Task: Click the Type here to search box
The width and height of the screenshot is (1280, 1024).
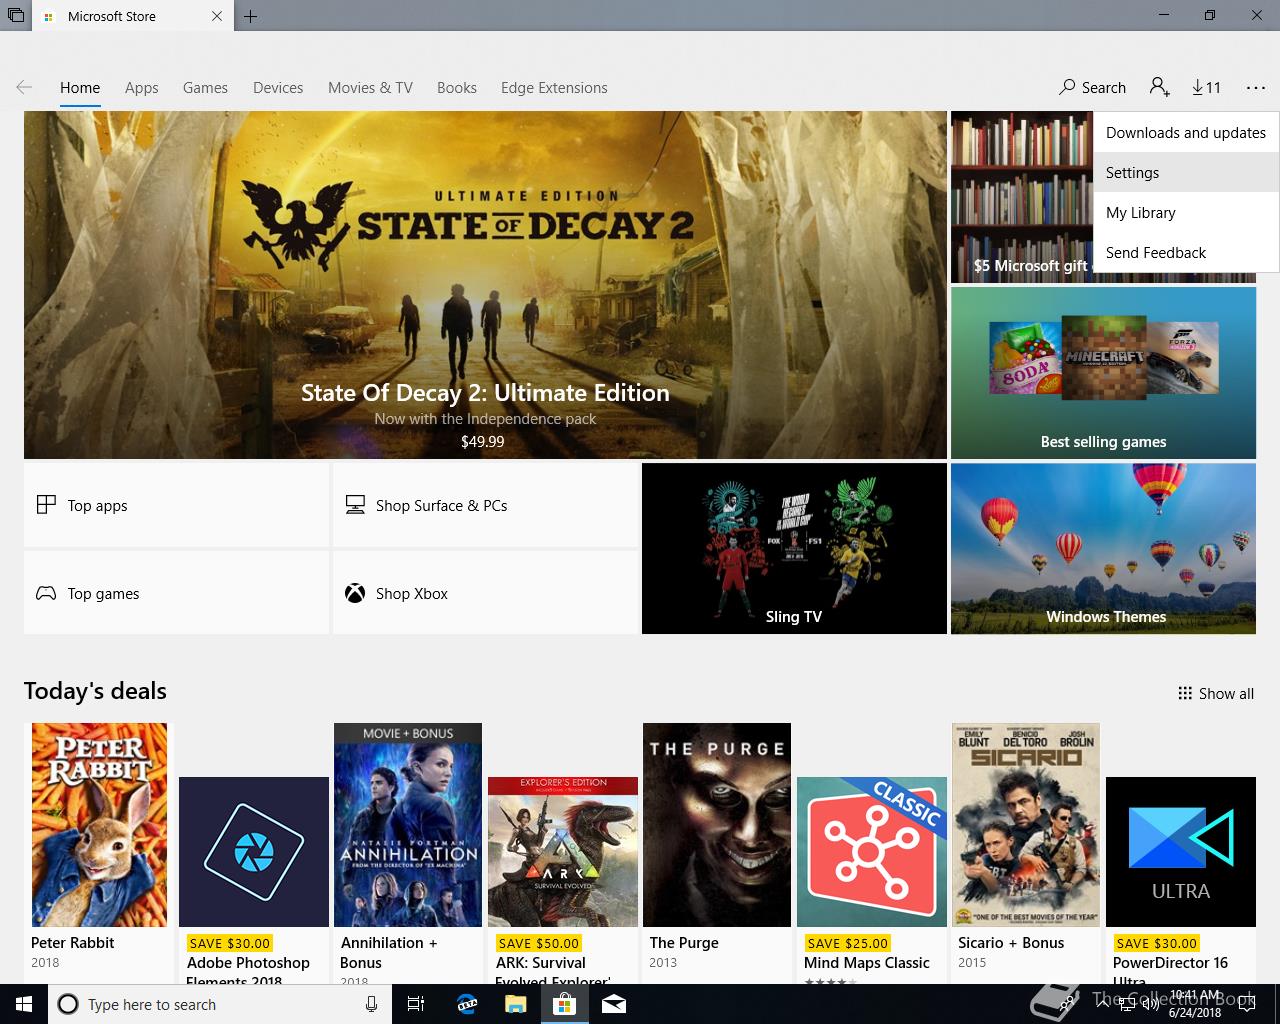Action: [219, 1004]
